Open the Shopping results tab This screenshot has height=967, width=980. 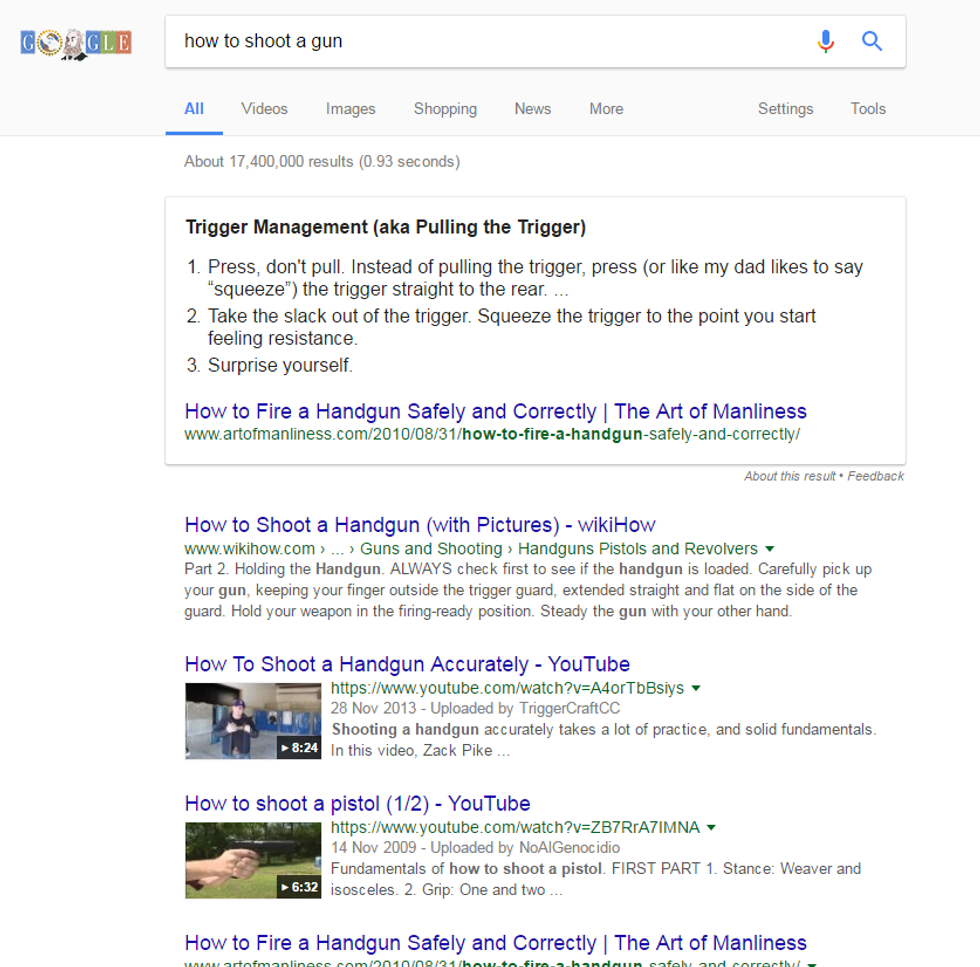click(445, 109)
